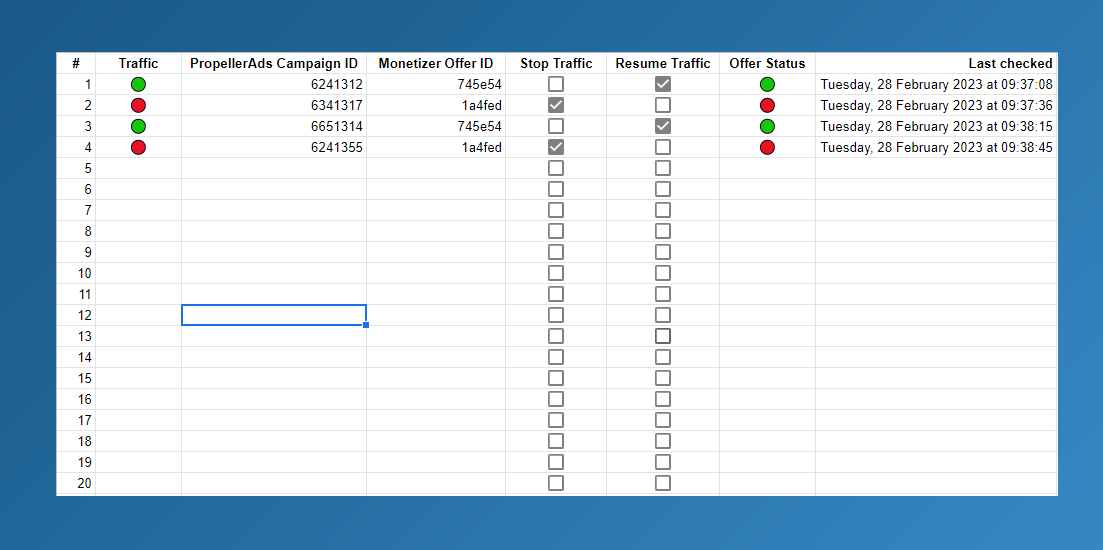Select the Resume Traffic column header

(663, 63)
